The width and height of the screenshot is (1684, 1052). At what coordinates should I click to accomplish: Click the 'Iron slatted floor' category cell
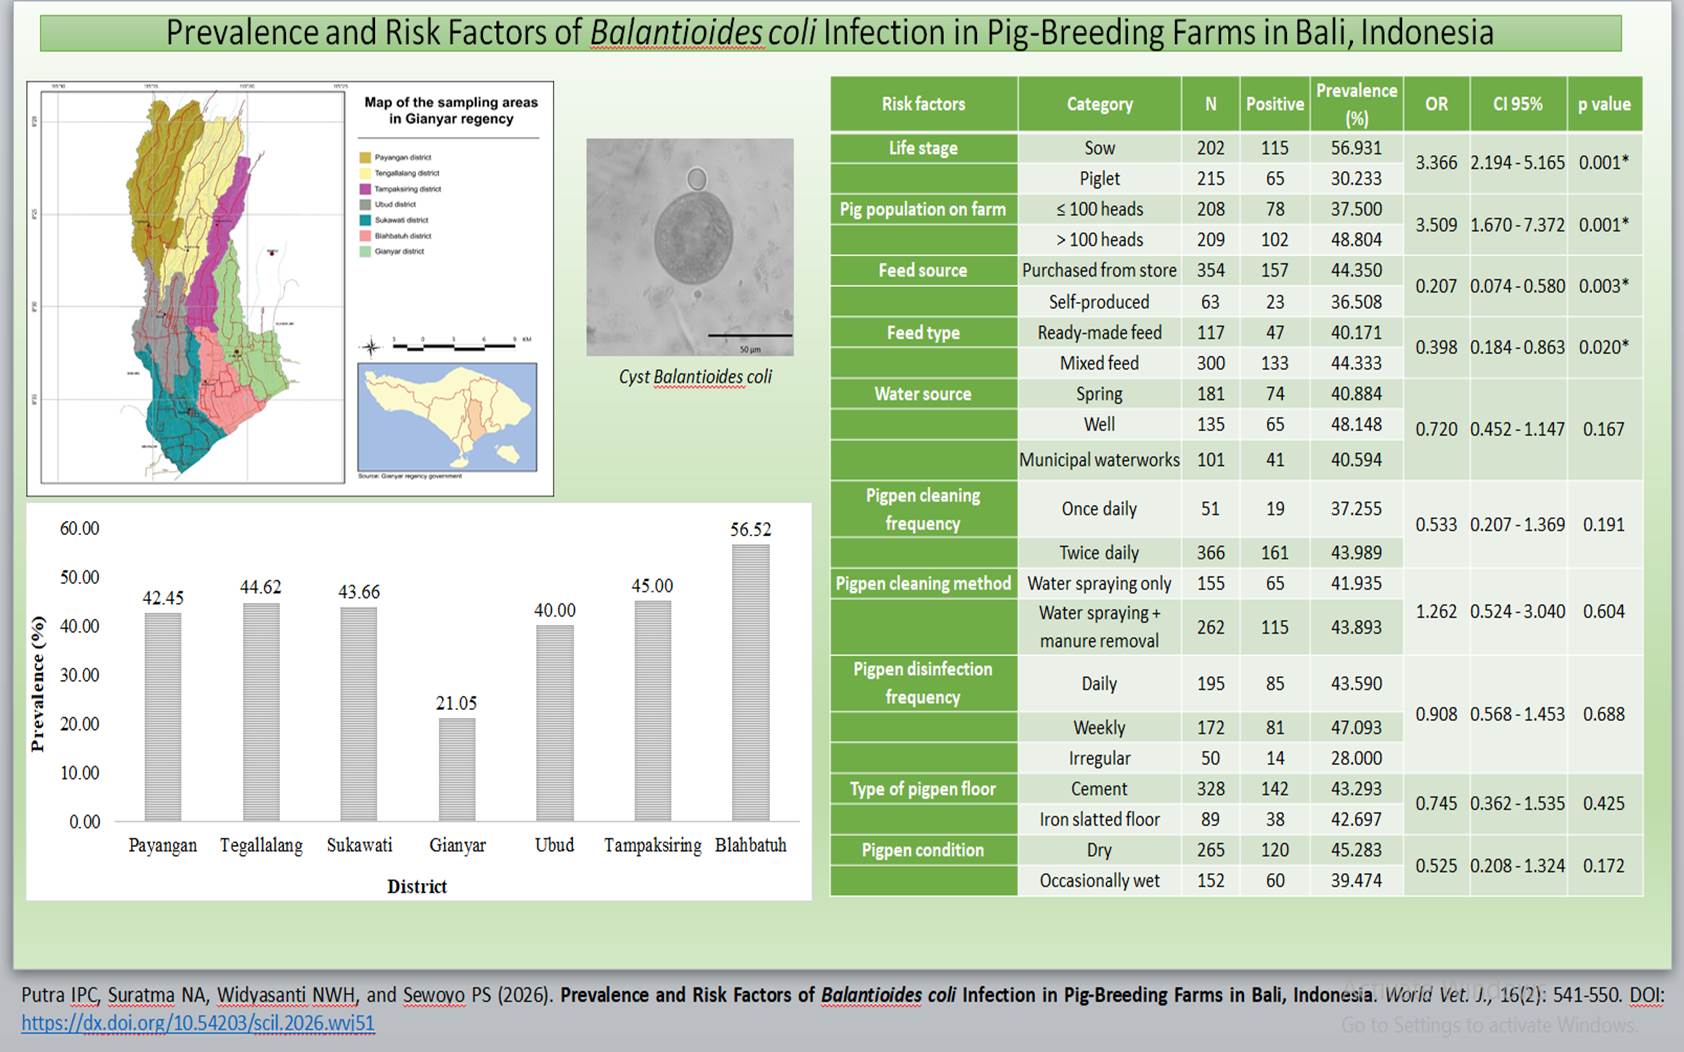tap(1099, 819)
